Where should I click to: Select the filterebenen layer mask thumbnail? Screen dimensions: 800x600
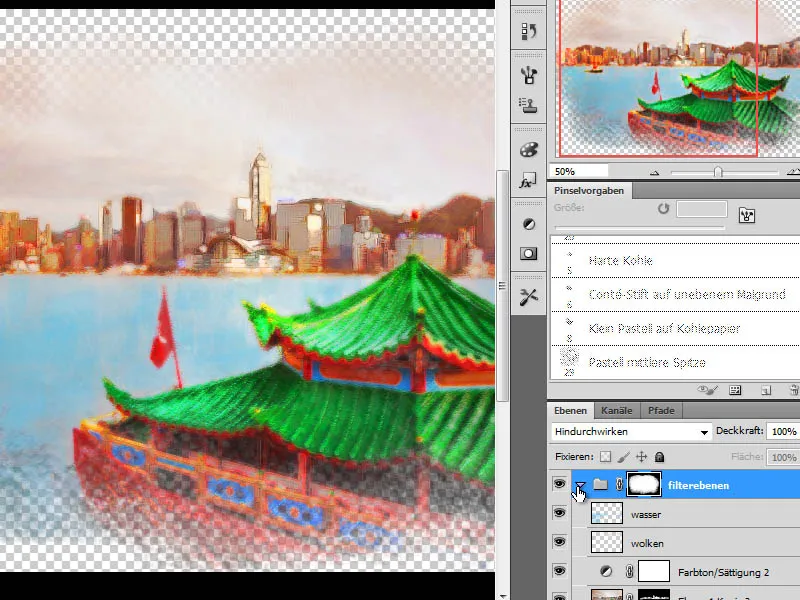(x=644, y=484)
